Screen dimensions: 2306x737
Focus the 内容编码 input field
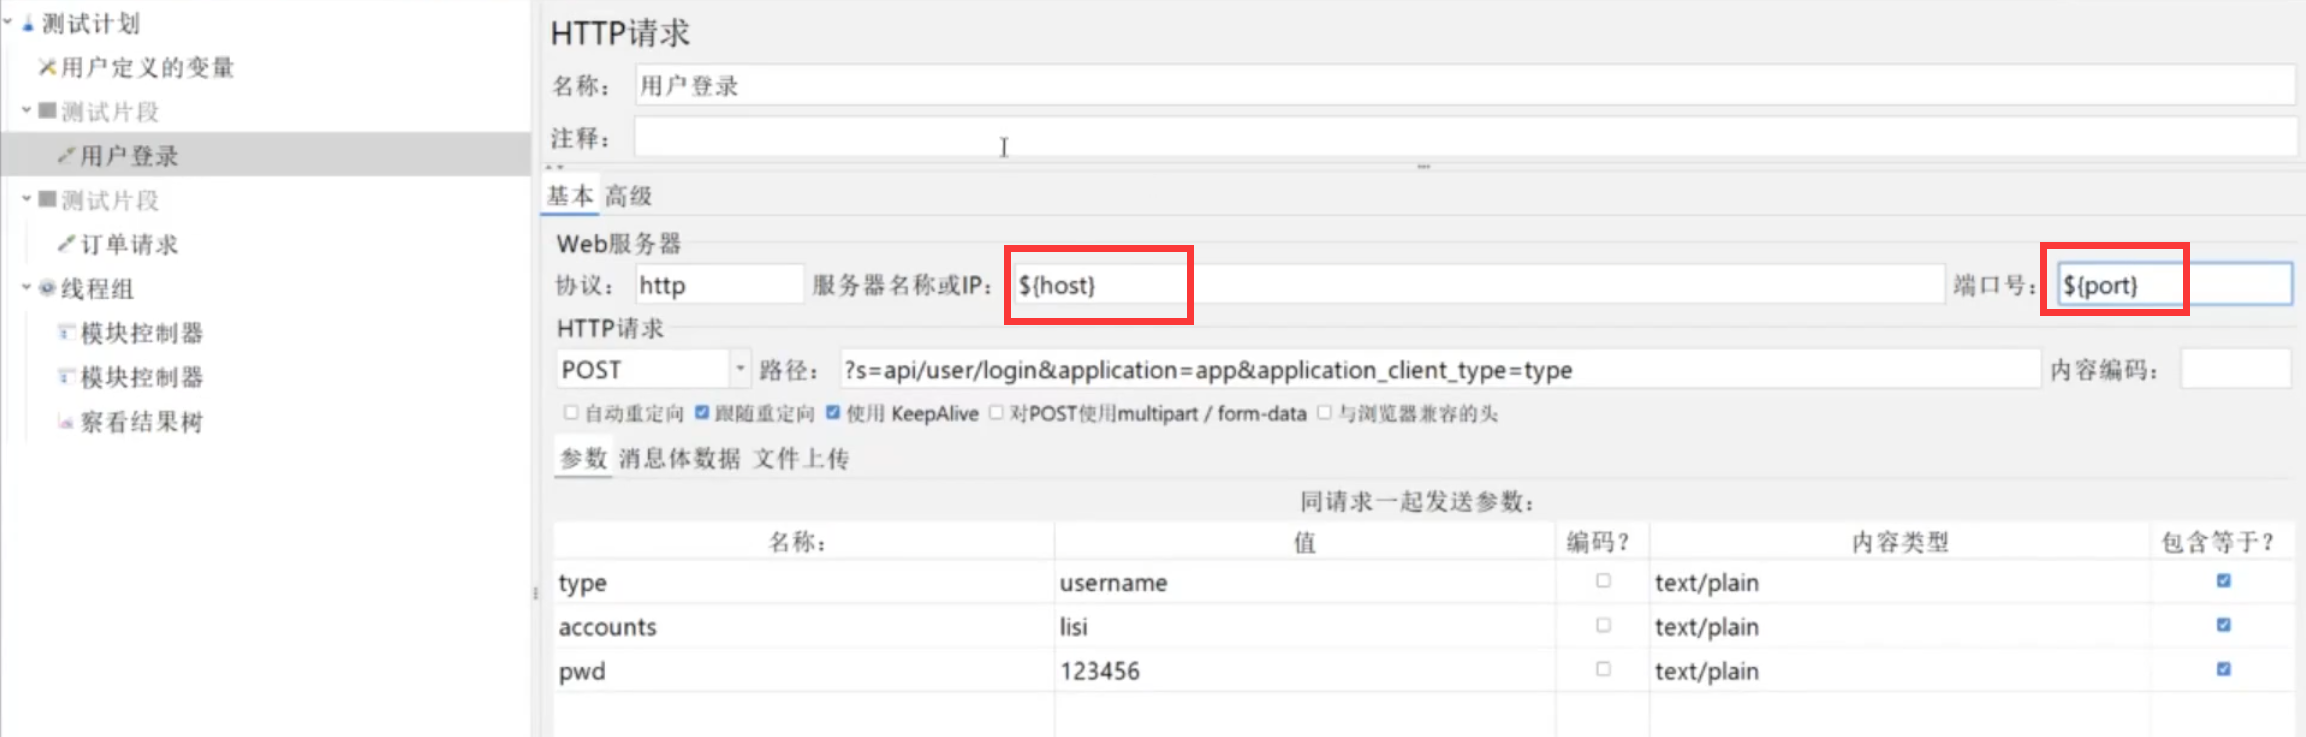point(2236,369)
